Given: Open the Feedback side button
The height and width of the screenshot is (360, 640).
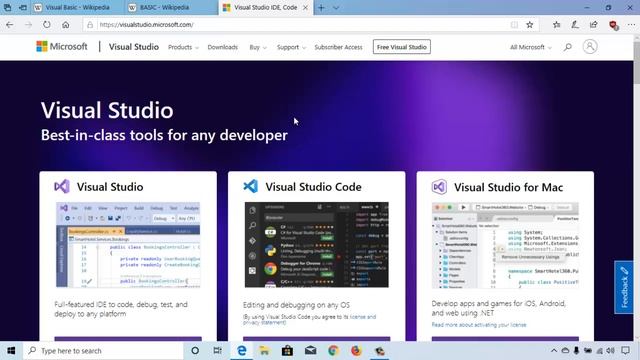Looking at the screenshot, I should tap(624, 287).
